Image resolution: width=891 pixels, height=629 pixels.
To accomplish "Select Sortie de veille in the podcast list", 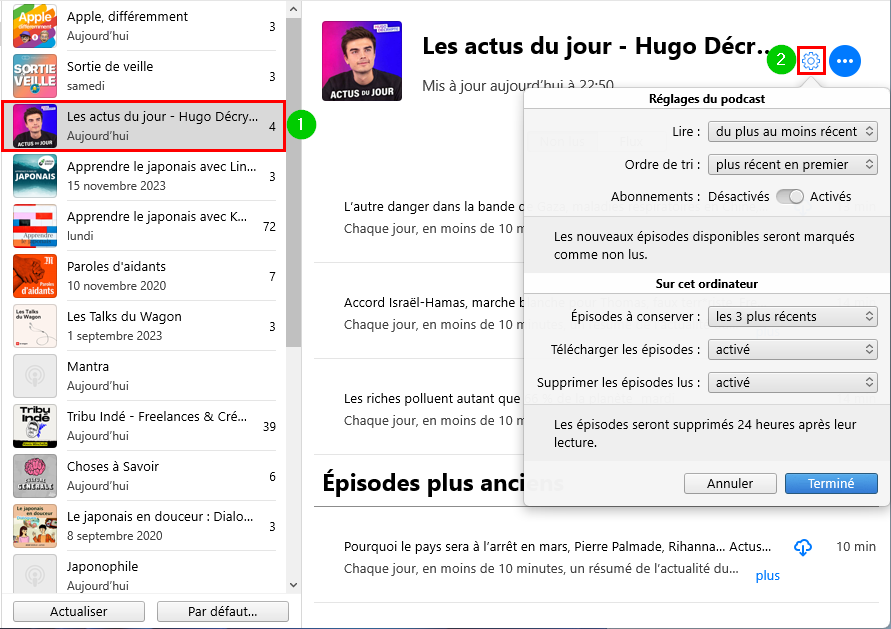I will 144,76.
